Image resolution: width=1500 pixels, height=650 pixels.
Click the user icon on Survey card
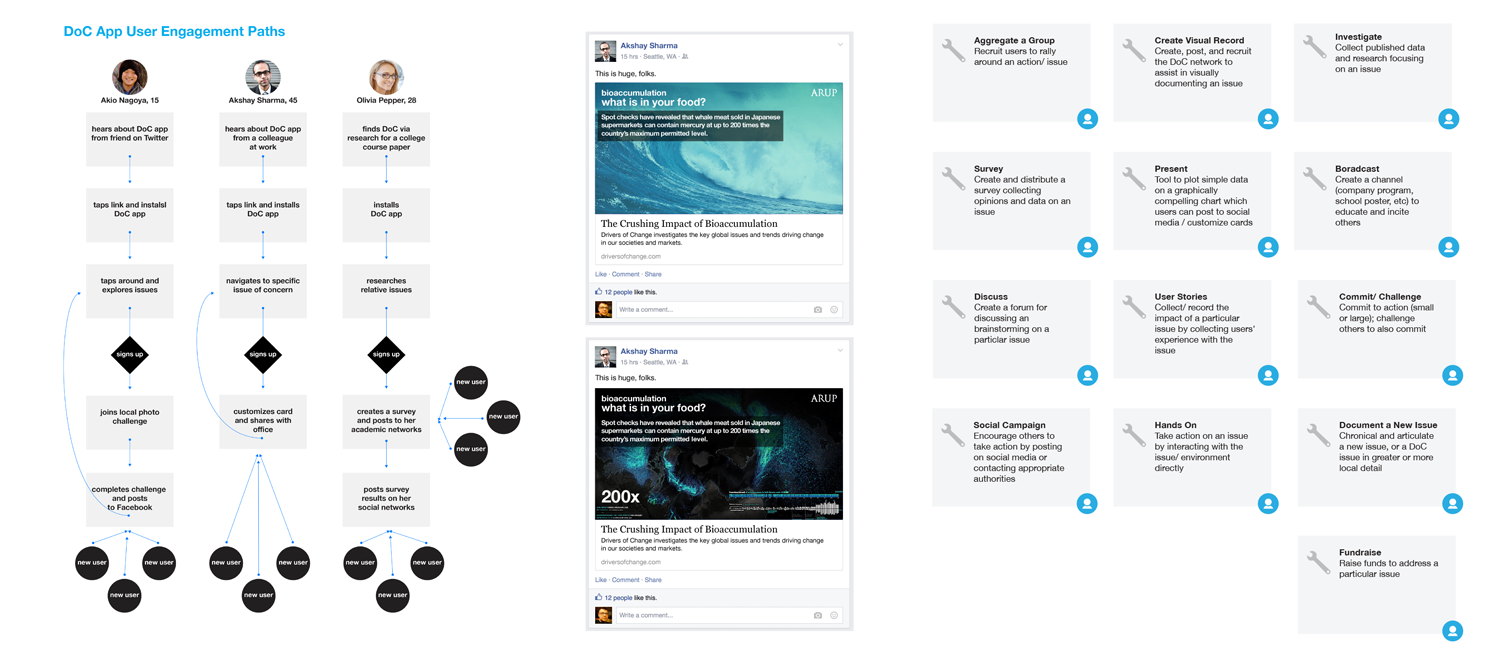[x=1087, y=247]
